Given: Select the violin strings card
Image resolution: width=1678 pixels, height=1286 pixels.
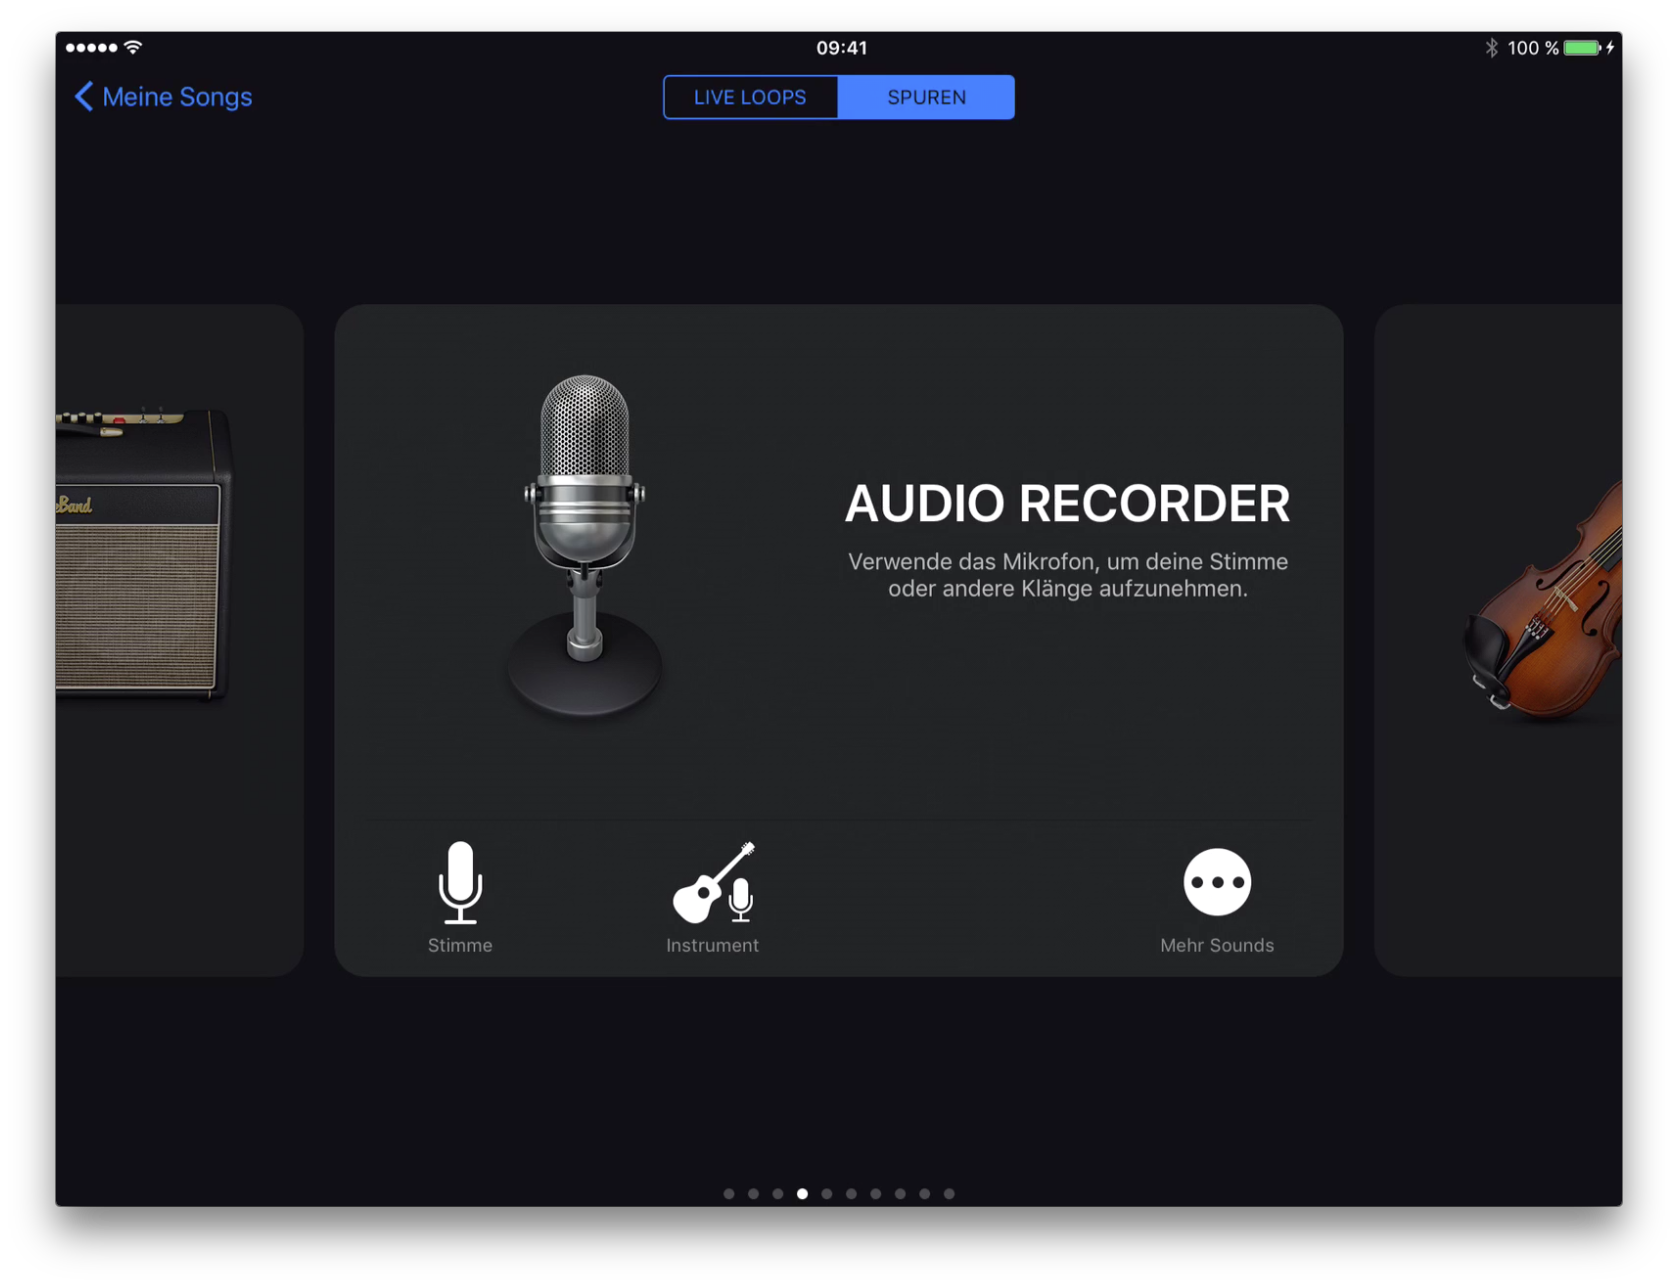Looking at the screenshot, I should 1510,640.
